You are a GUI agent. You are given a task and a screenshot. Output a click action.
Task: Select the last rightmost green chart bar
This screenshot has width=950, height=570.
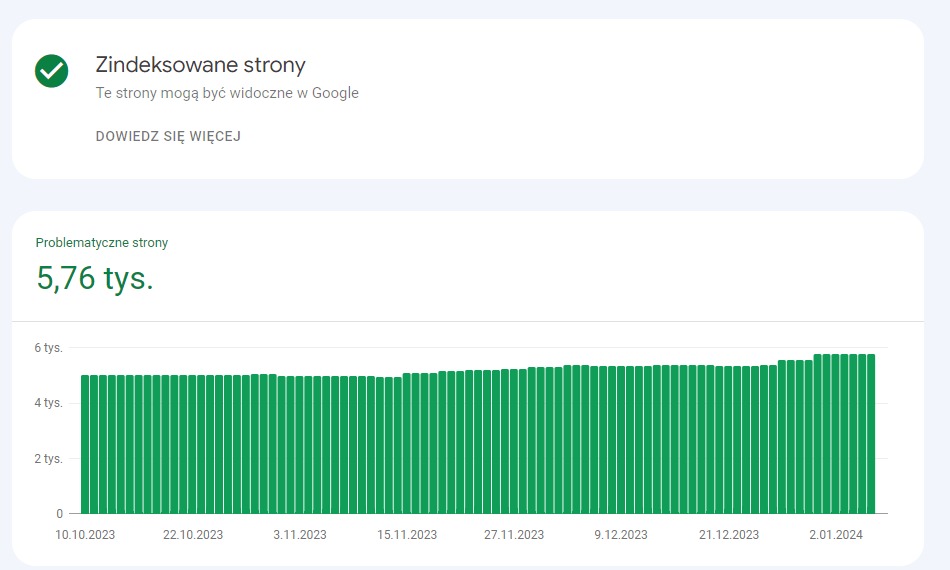tap(871, 435)
